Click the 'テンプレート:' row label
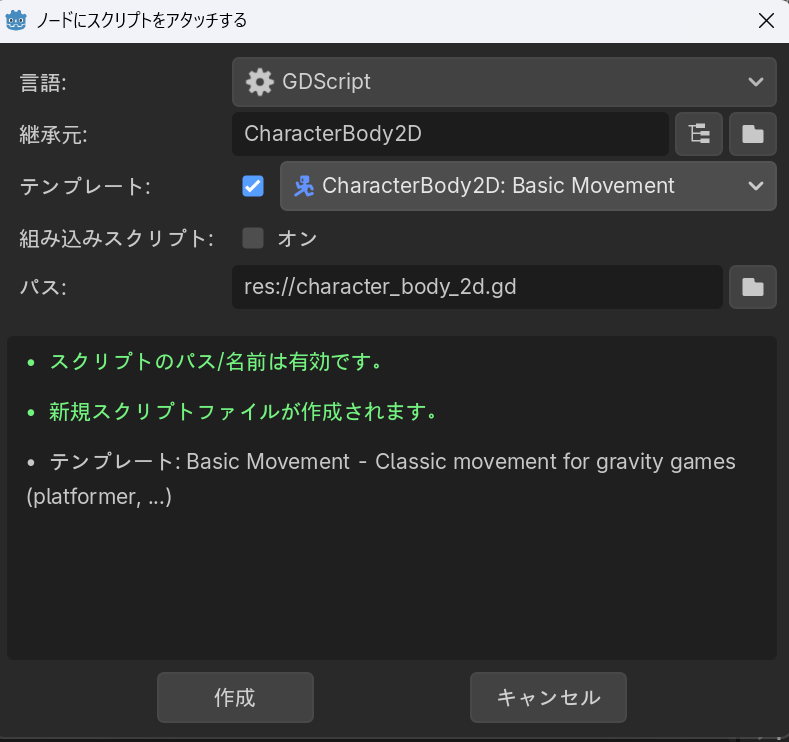789x742 pixels. click(x=85, y=187)
